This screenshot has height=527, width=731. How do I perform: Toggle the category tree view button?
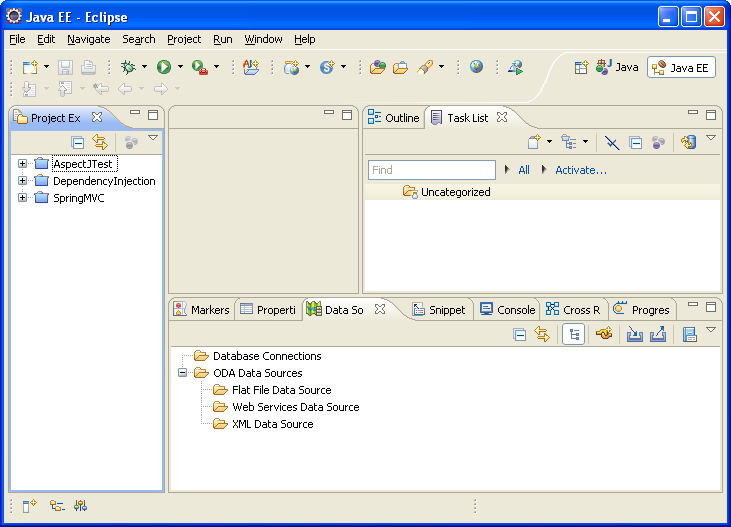[574, 335]
